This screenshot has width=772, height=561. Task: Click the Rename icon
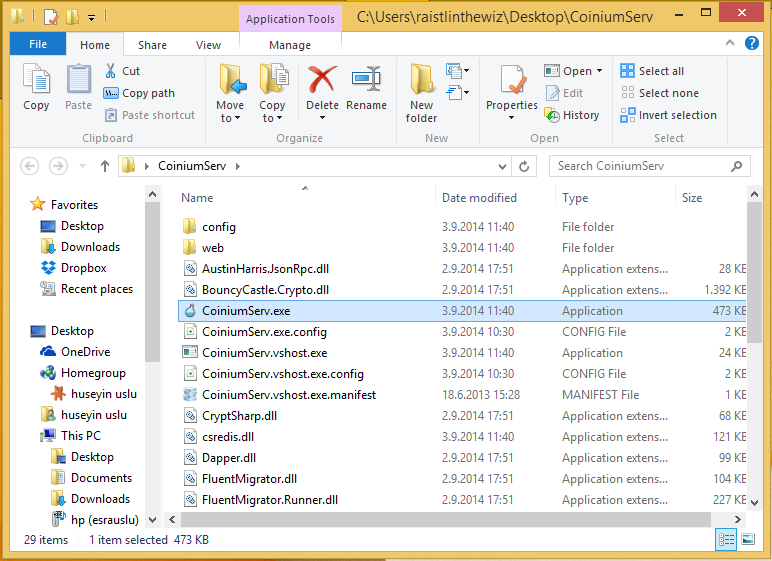pos(366,79)
